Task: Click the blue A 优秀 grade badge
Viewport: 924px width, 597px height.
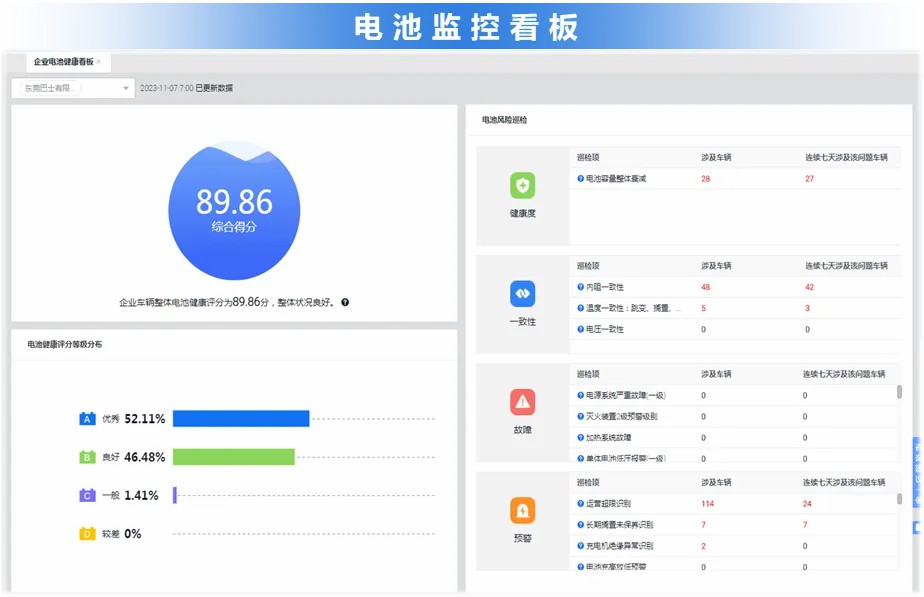Action: [x=88, y=417]
